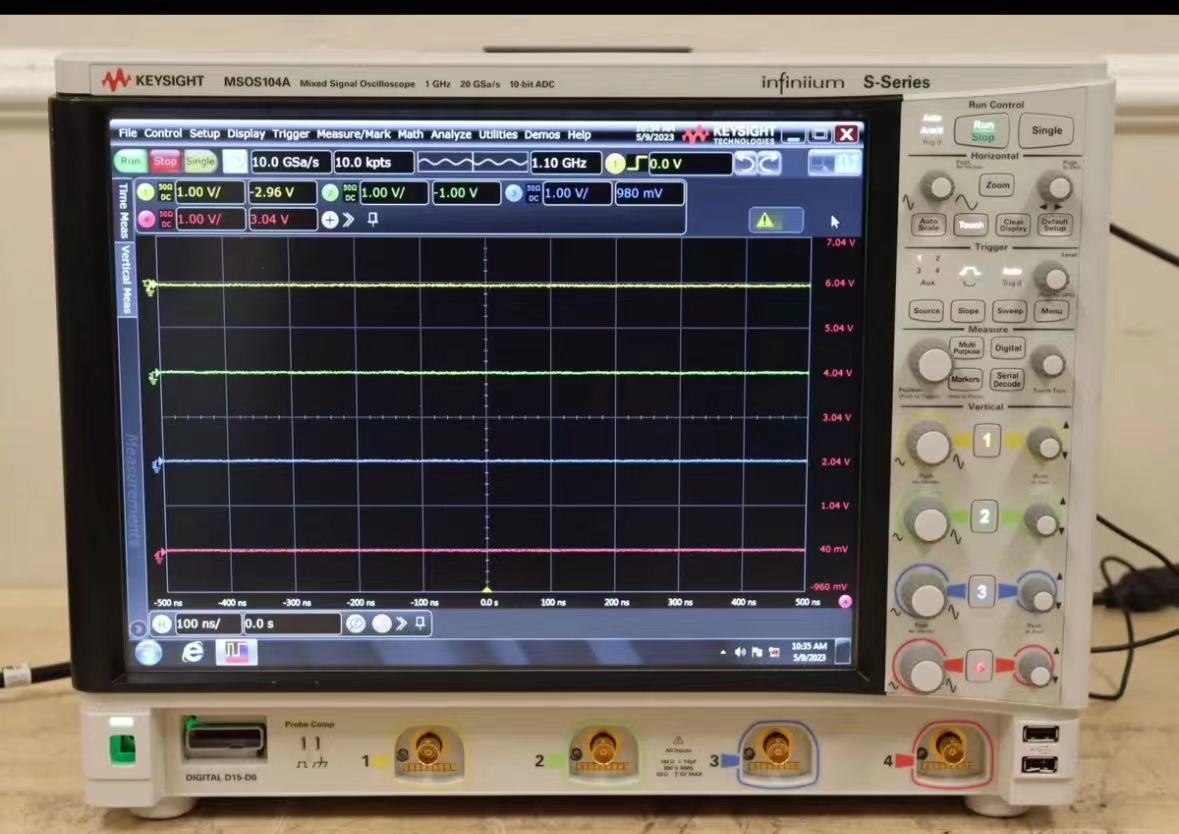Click the yellow warning triangle icon
The height and width of the screenshot is (834, 1179).
click(x=765, y=220)
